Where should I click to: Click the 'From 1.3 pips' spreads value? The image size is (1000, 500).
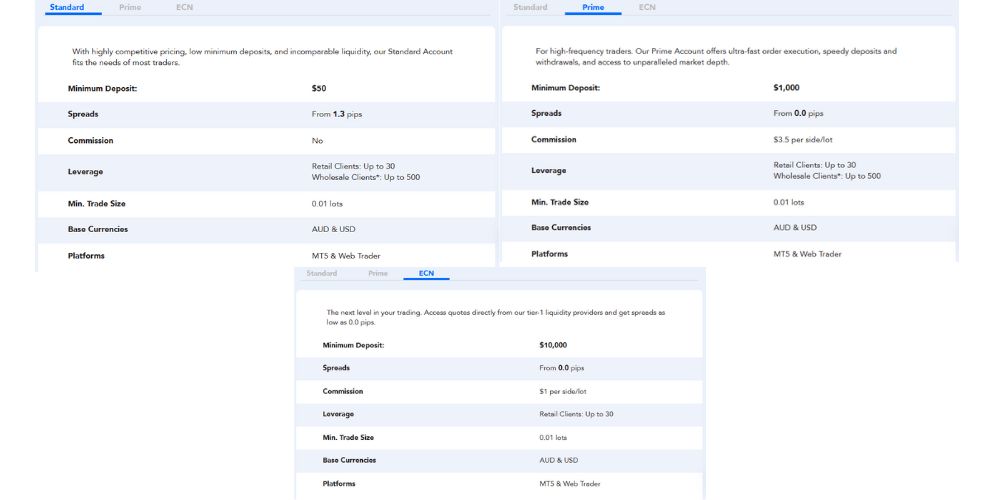click(x=337, y=114)
